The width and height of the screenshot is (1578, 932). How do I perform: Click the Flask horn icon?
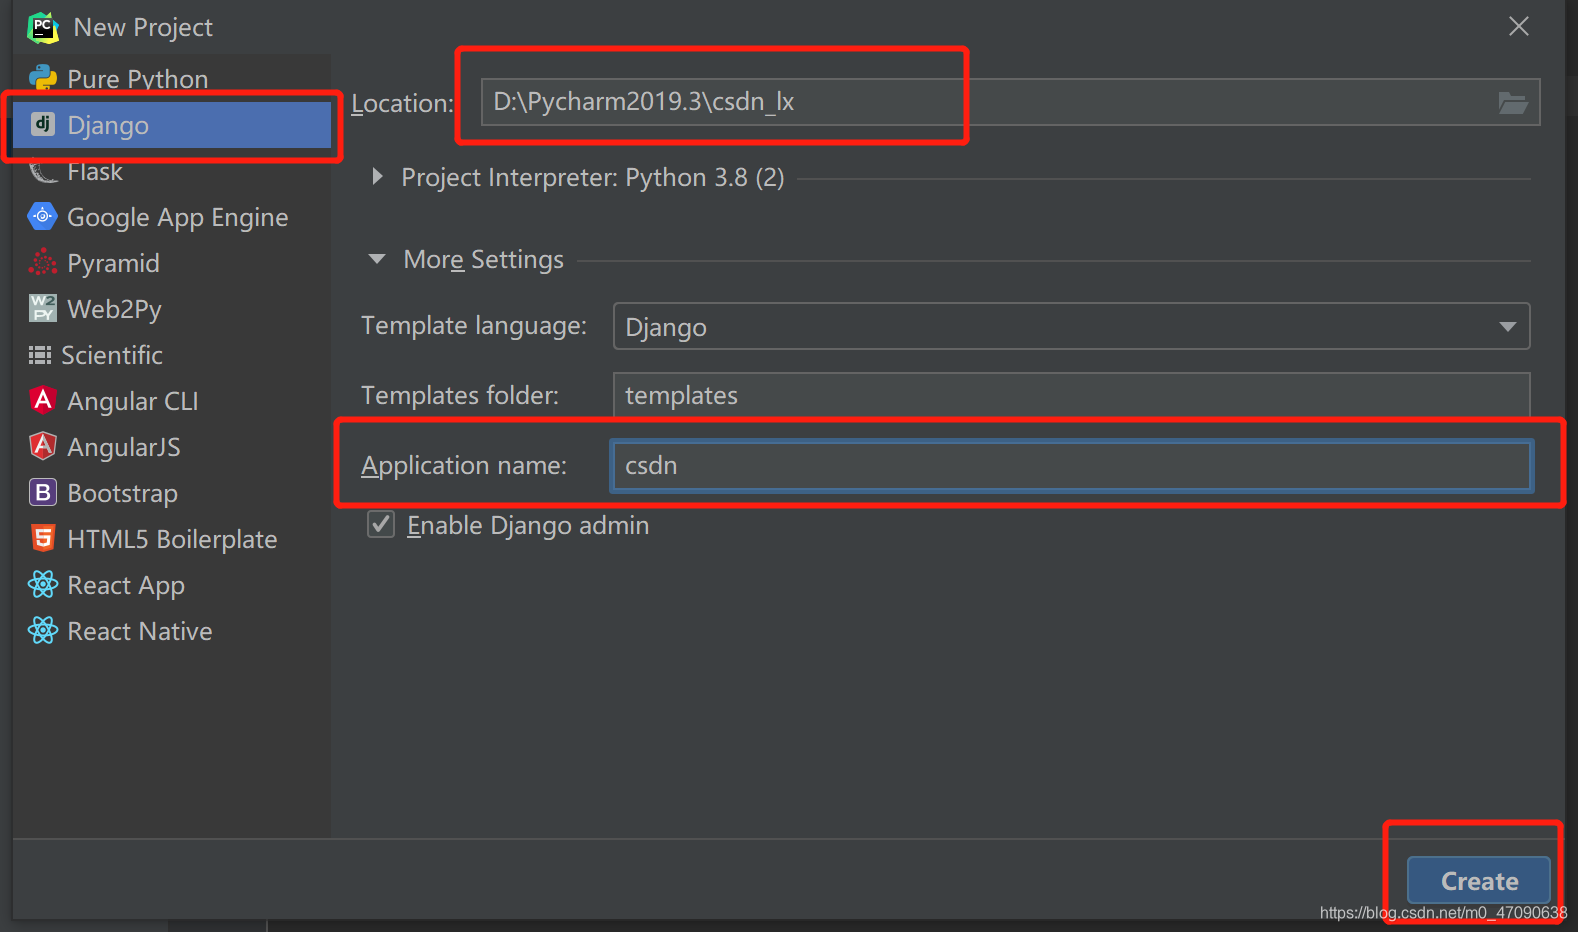coord(42,171)
